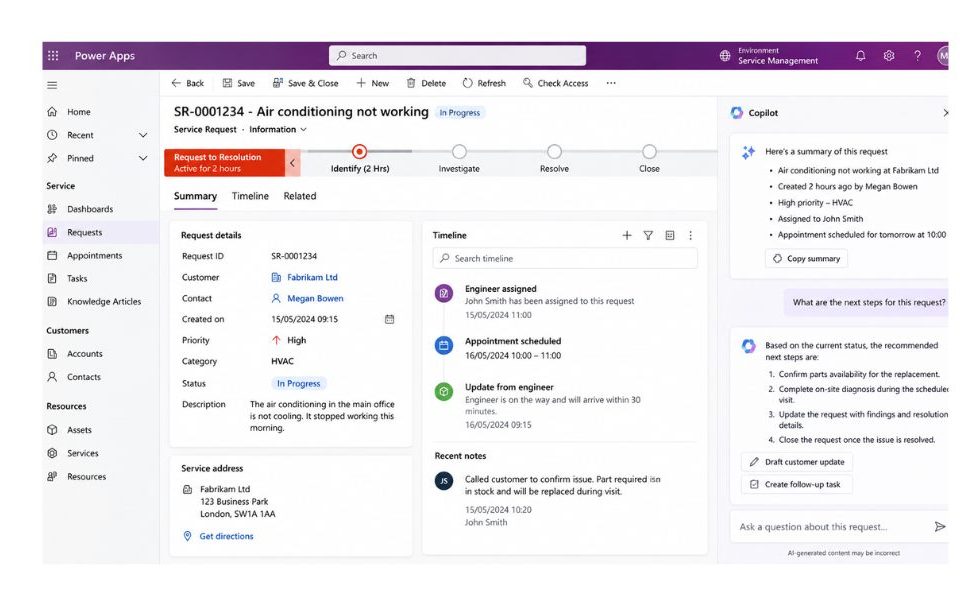This screenshot has width=960, height=600.
Task: Go back using Back arrow
Action: pos(187,83)
